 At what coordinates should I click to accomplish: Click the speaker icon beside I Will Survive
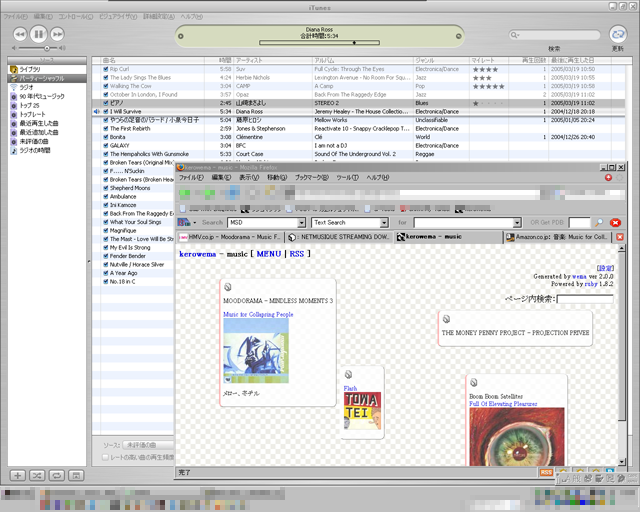96,111
